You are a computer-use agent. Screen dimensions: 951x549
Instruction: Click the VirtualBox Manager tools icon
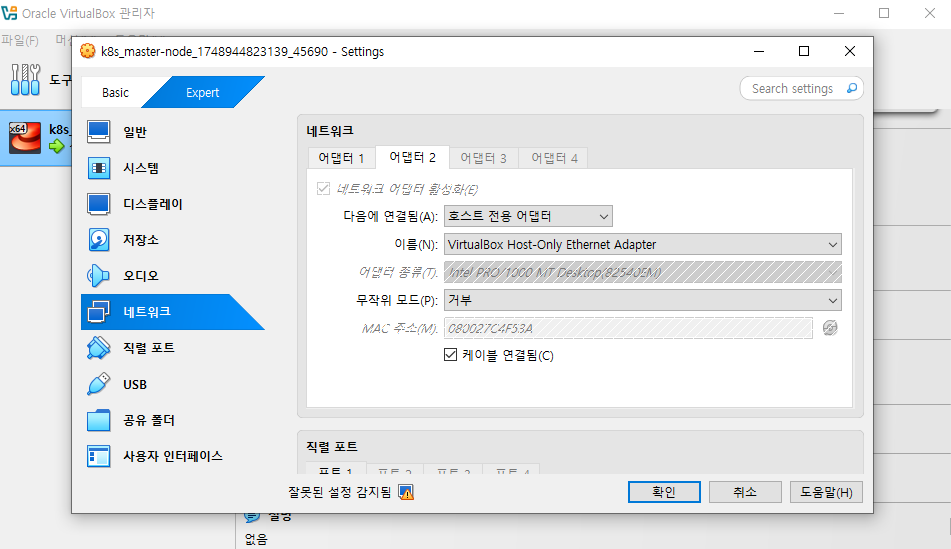tap(25, 79)
